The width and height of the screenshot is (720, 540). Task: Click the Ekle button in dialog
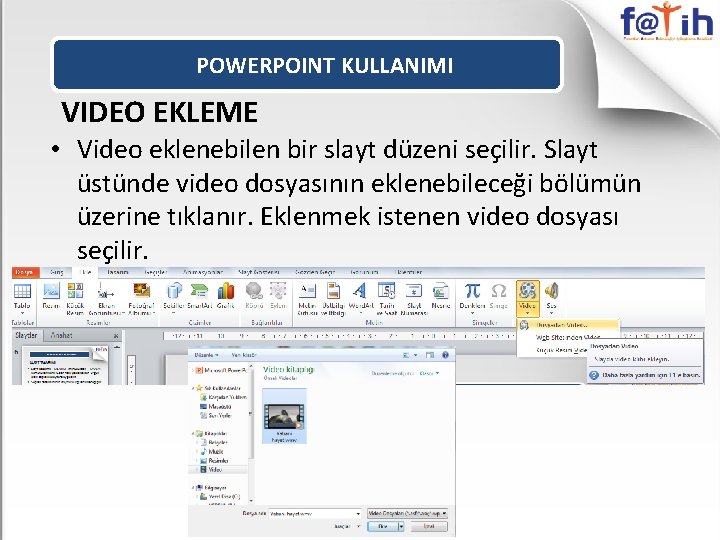click(382, 527)
